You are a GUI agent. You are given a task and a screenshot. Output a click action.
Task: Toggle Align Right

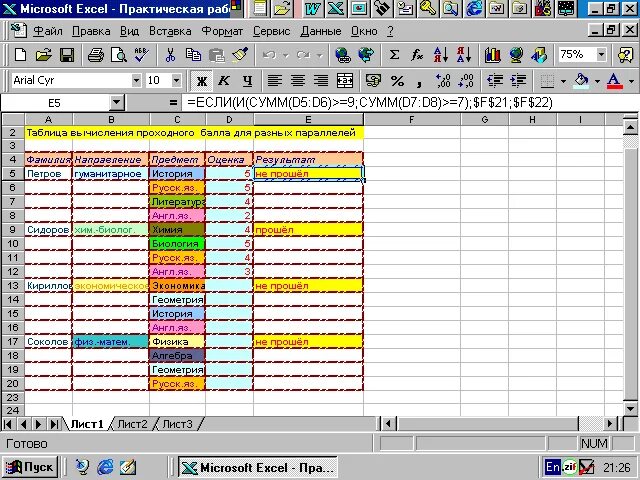[321, 80]
